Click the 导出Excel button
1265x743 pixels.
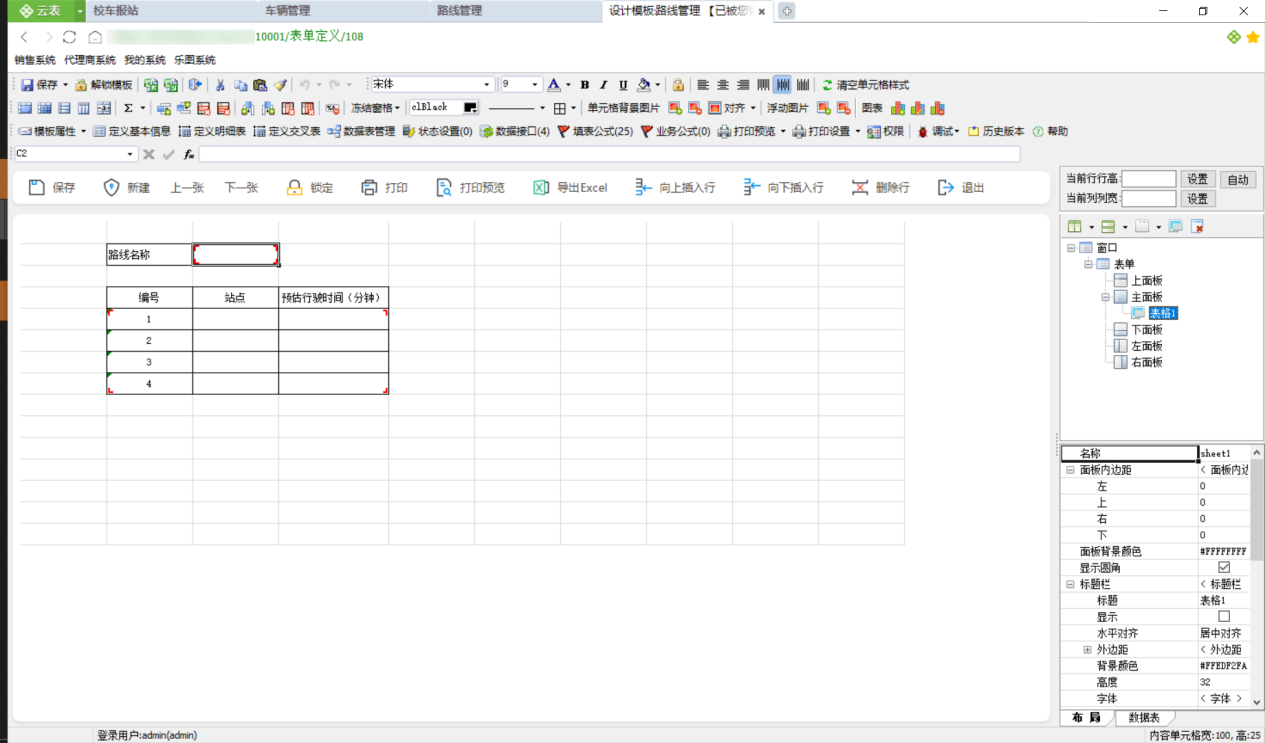[x=570, y=187]
